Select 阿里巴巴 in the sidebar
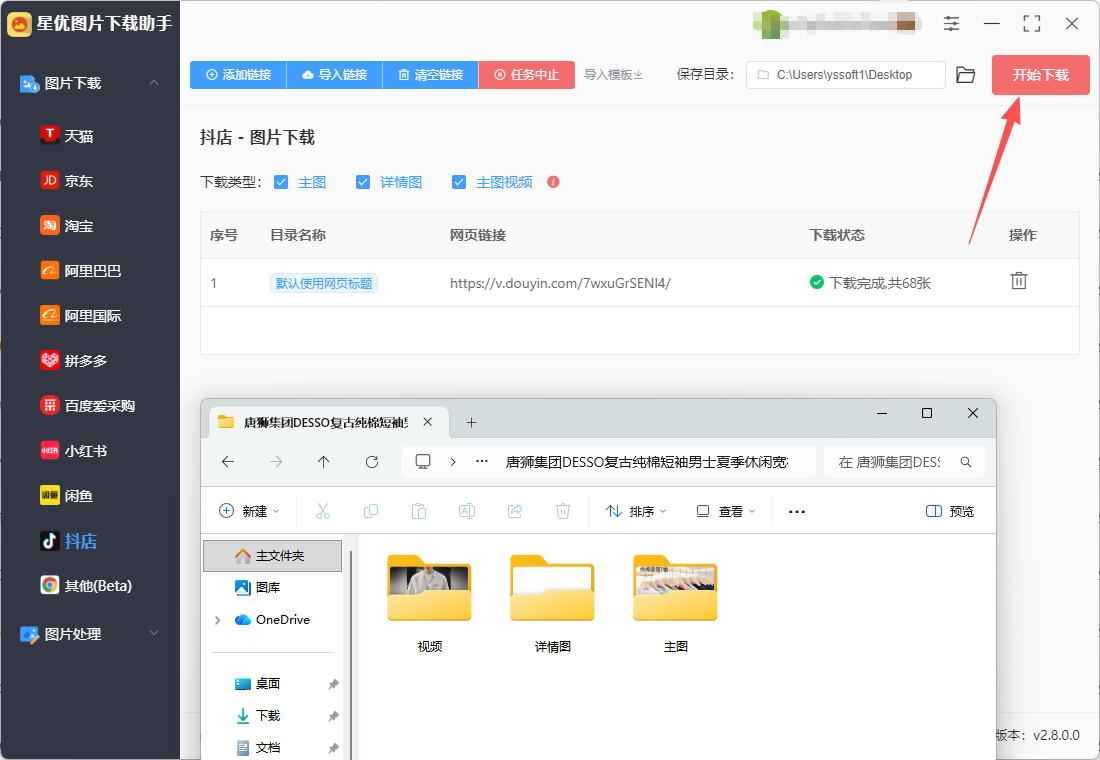Viewport: 1100px width, 760px height. (x=81, y=270)
